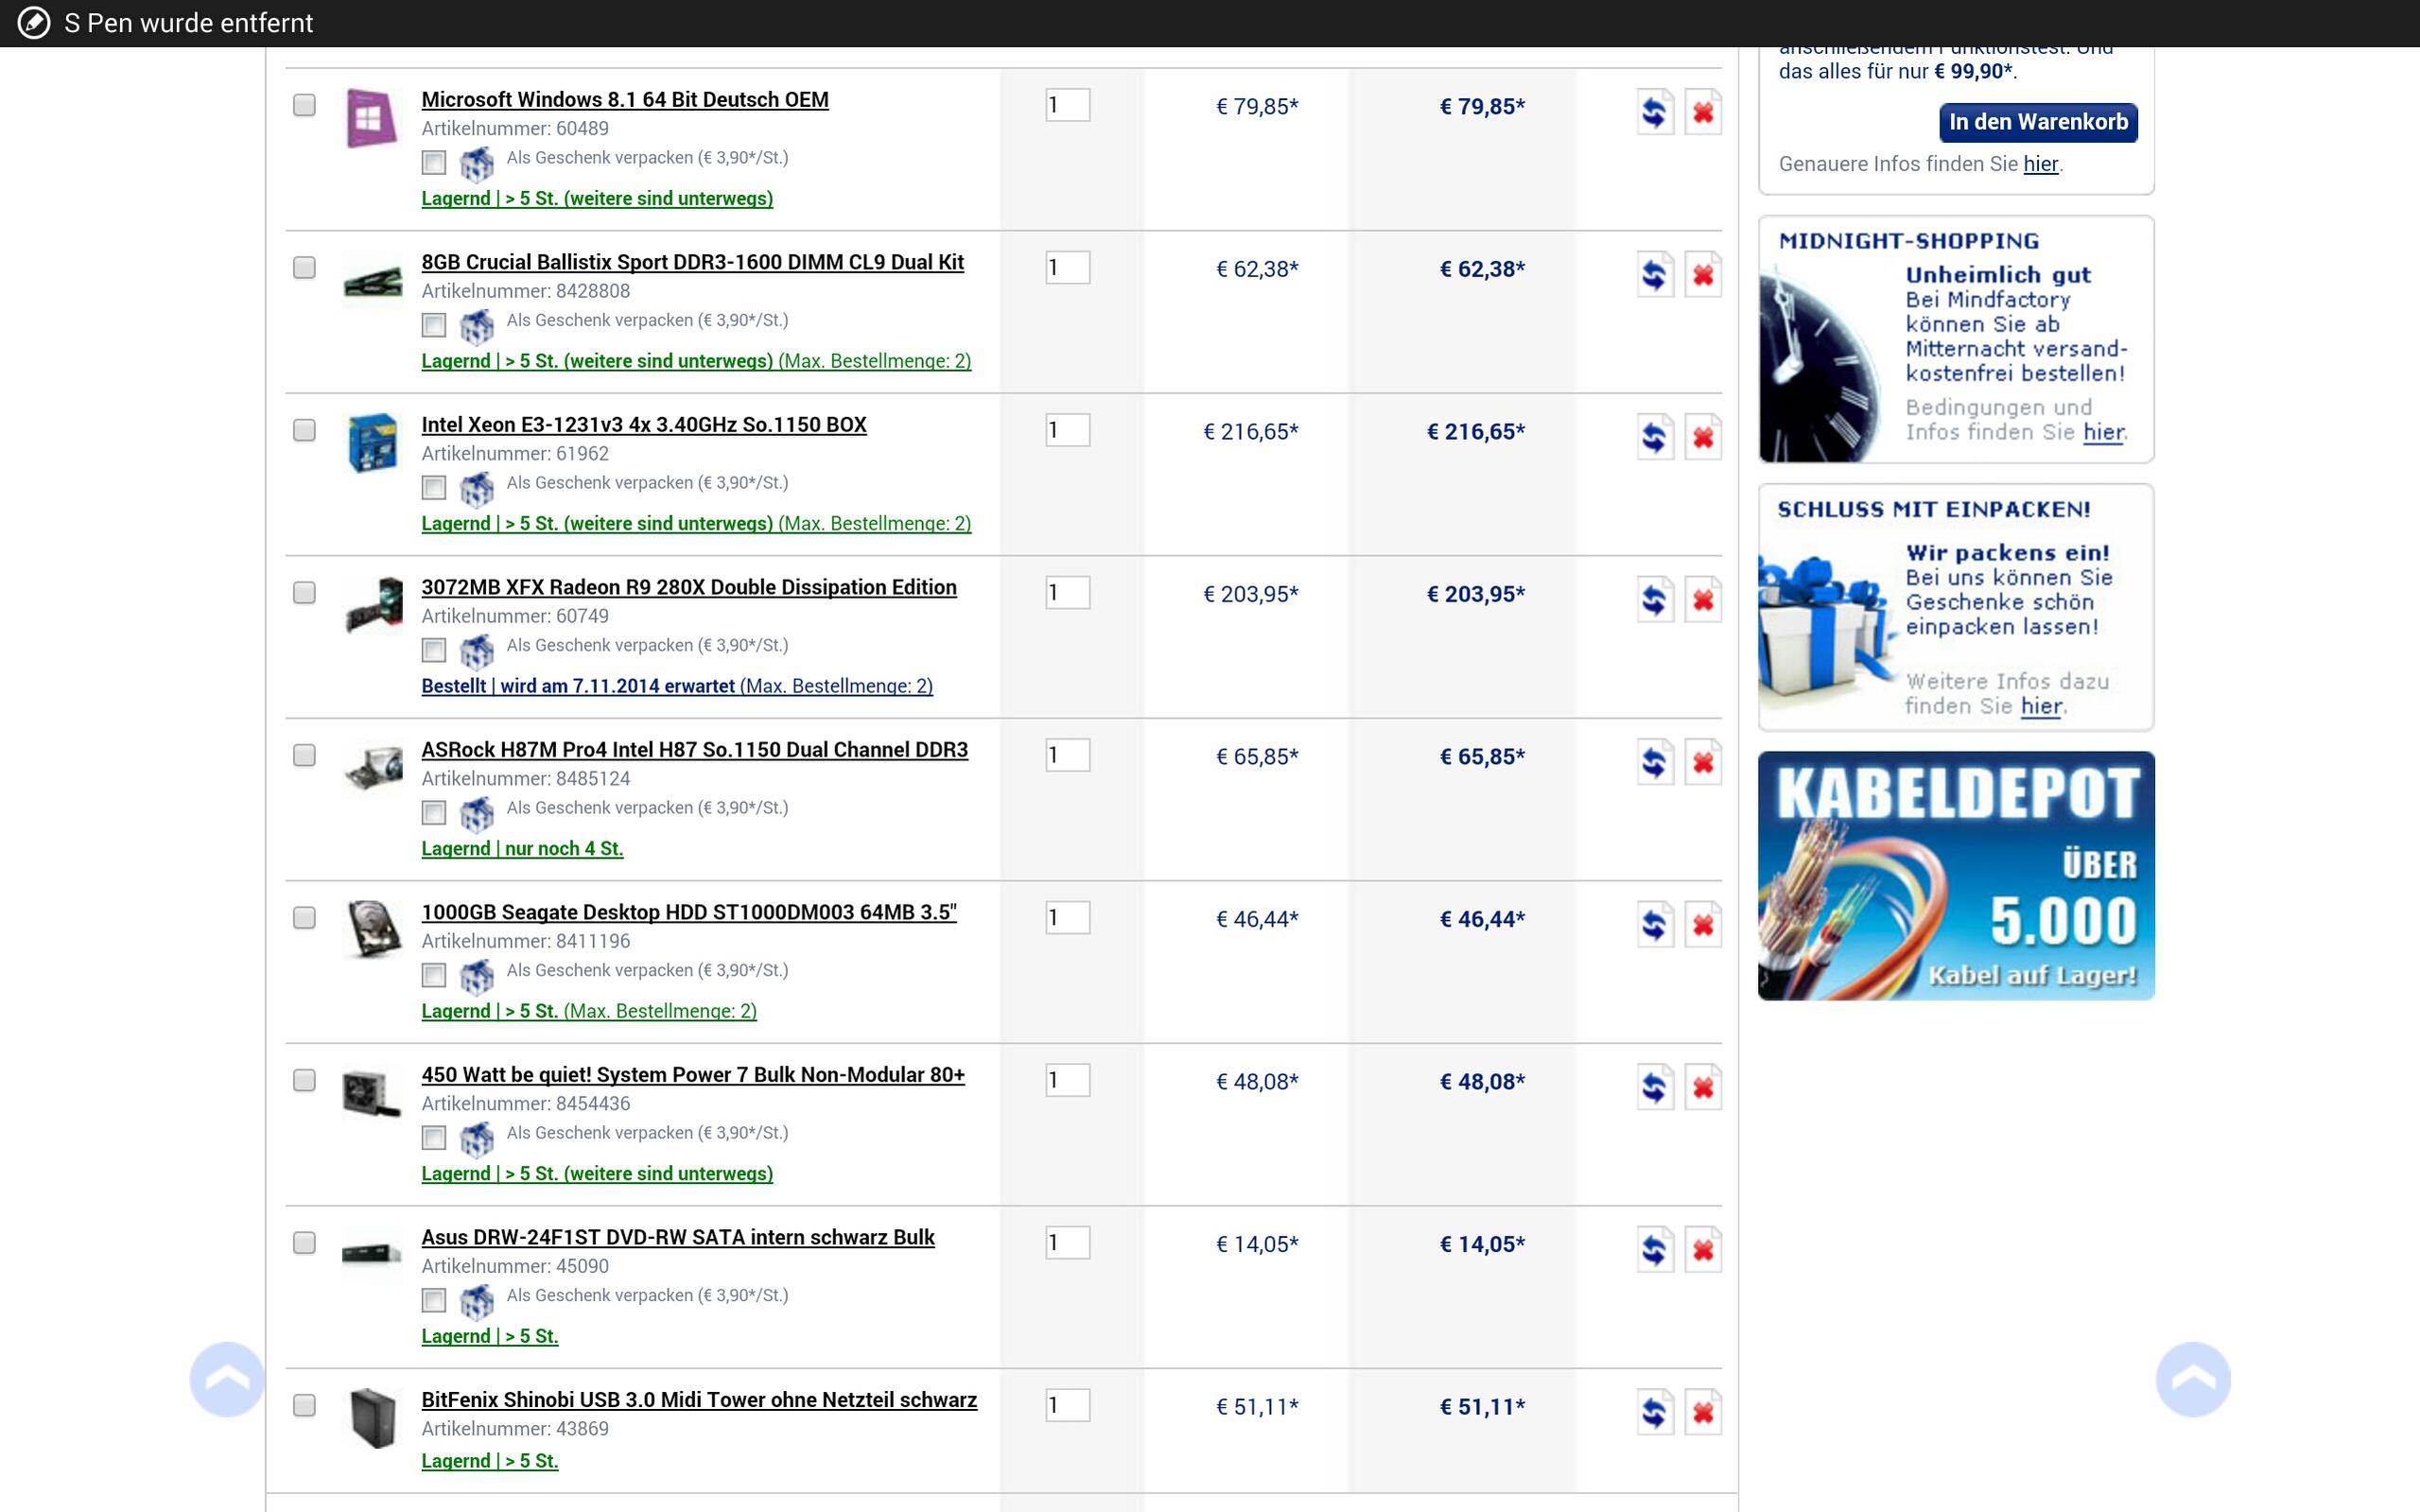Remove Windows 8.1 item with red X
The image size is (2420, 1512).
point(1702,112)
